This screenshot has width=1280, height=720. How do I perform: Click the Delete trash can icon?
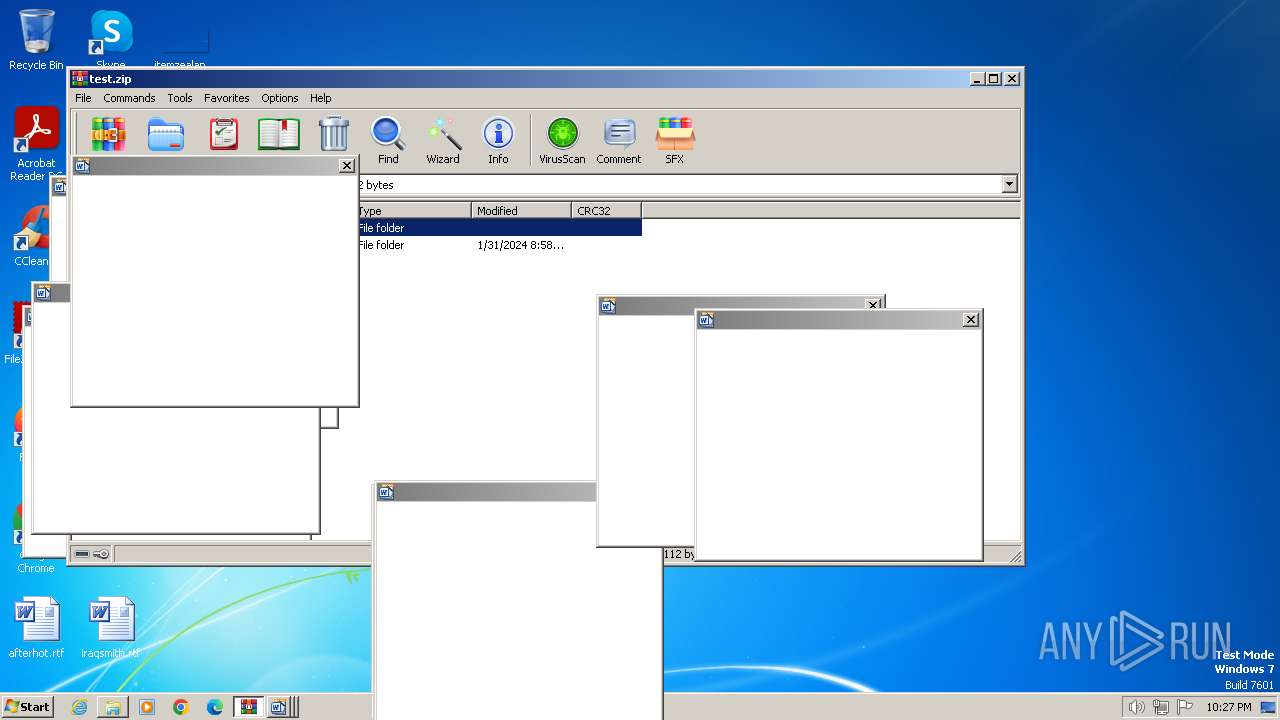[x=333, y=134]
